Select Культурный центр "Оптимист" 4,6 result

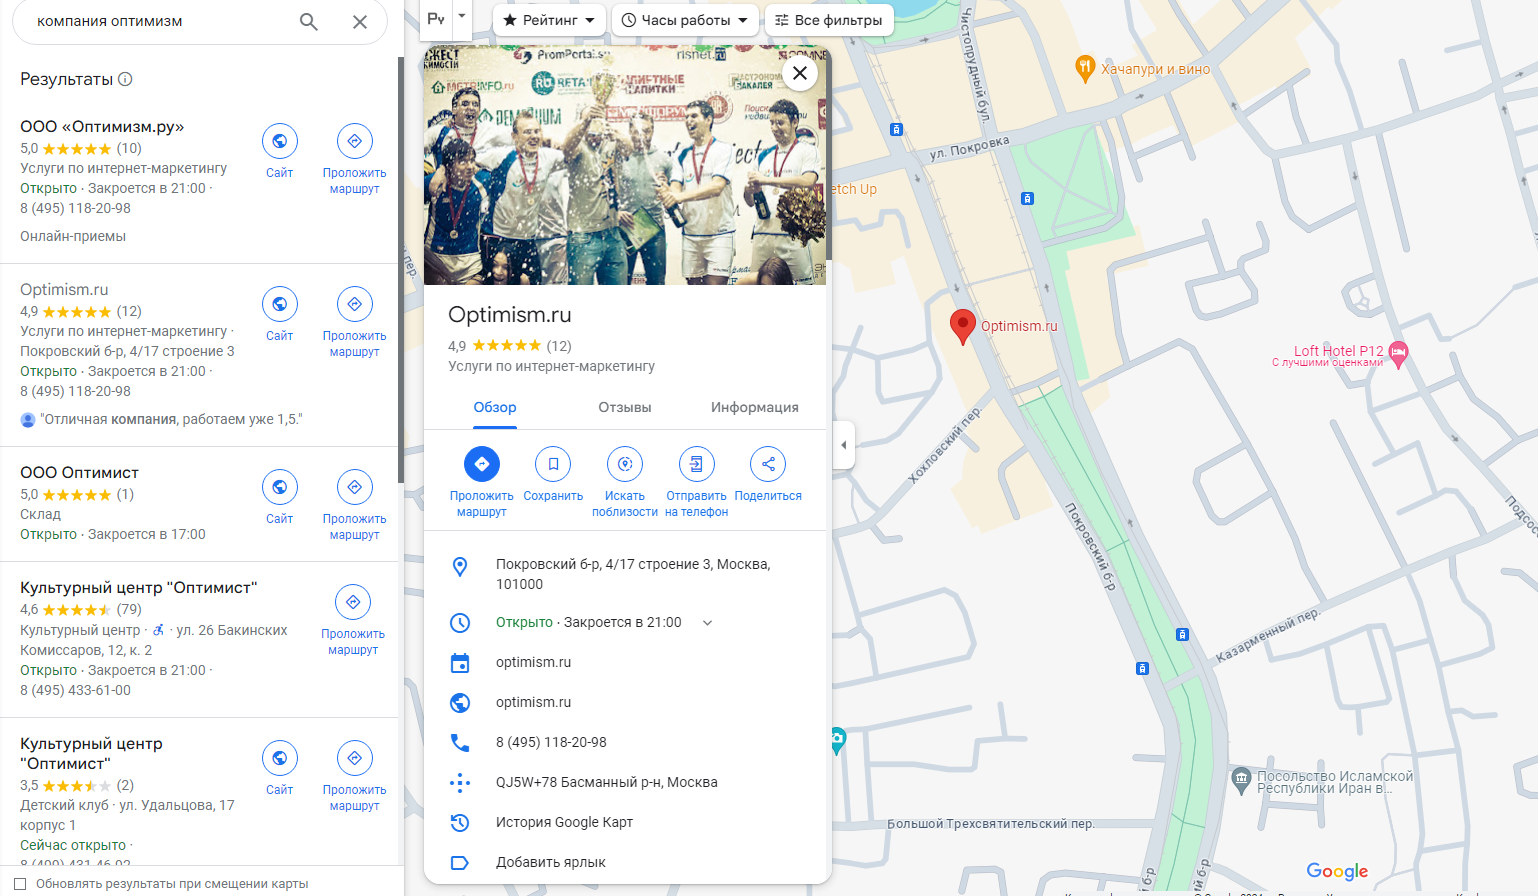pos(139,588)
